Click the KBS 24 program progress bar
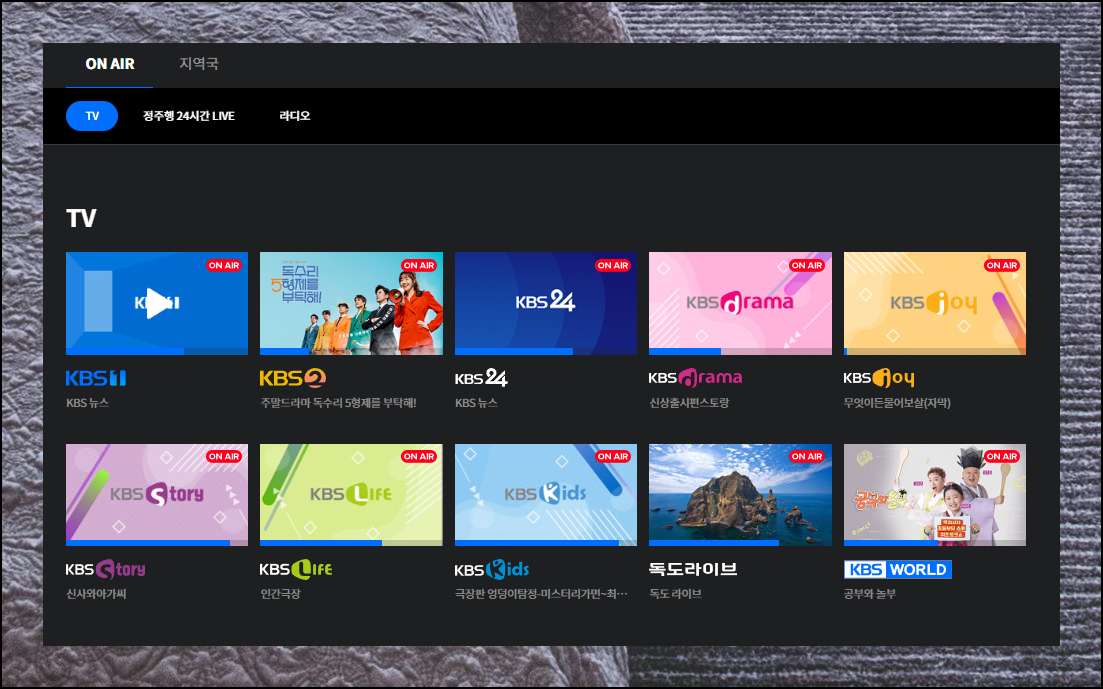This screenshot has height=689, width=1103. pos(546,351)
